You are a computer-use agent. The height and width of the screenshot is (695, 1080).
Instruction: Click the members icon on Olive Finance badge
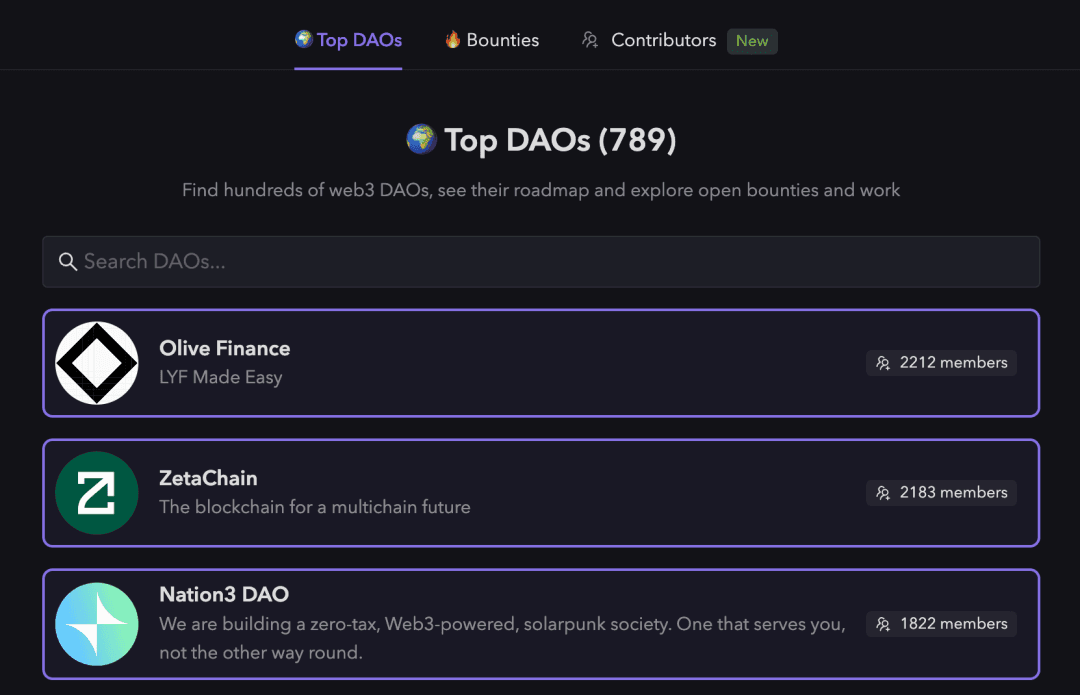[x=883, y=363]
